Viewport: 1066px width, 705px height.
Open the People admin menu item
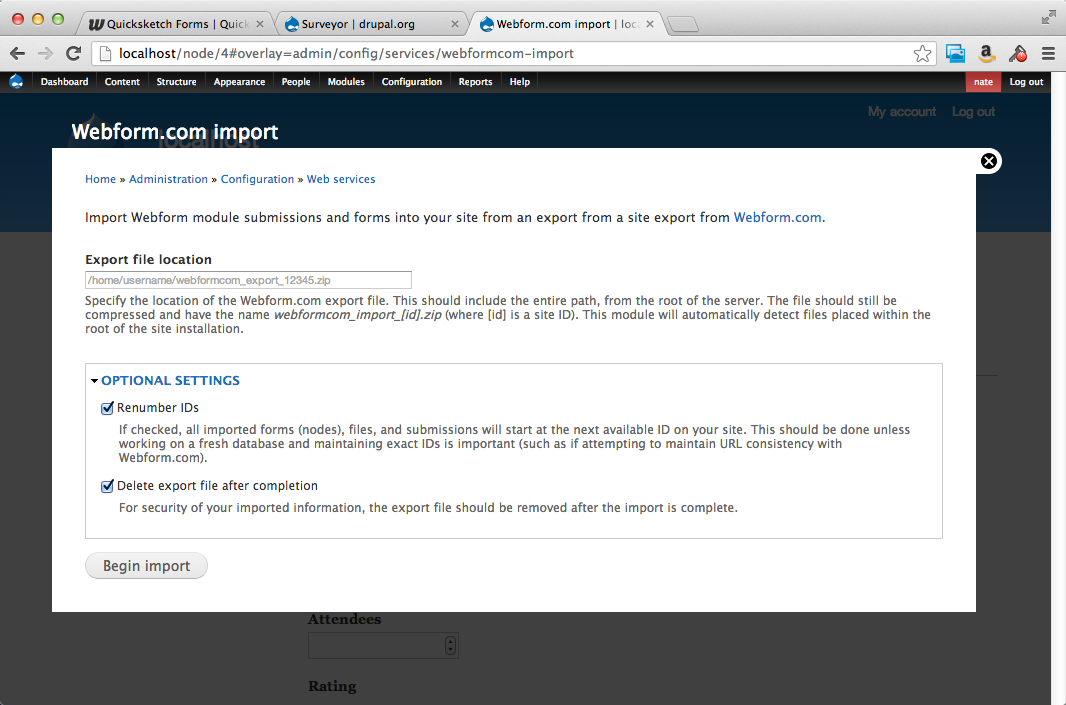[296, 82]
